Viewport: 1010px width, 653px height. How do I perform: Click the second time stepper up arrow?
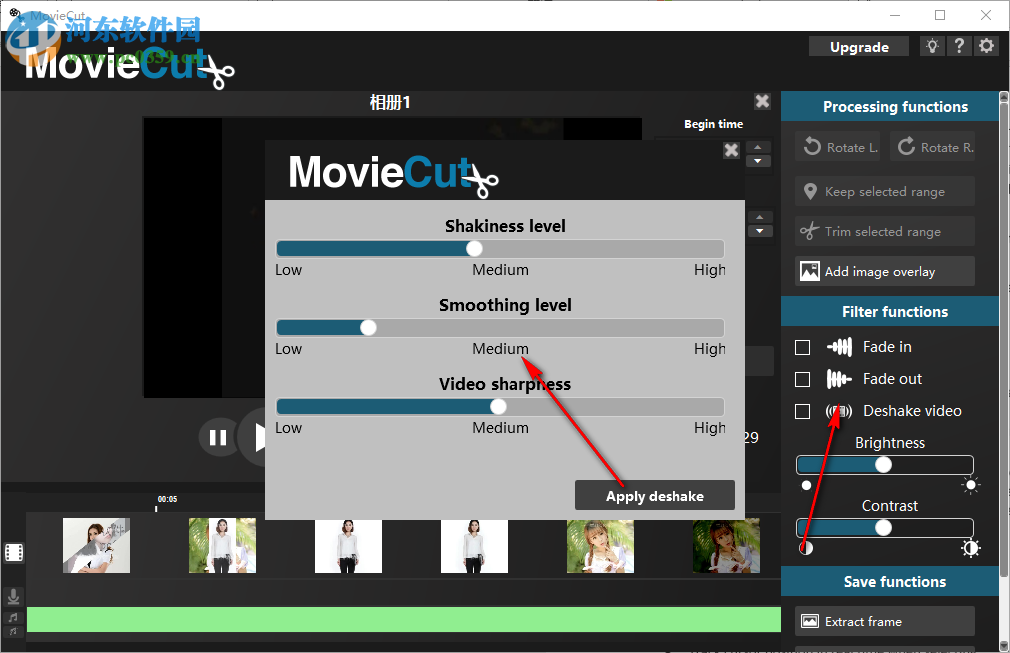pos(759,218)
